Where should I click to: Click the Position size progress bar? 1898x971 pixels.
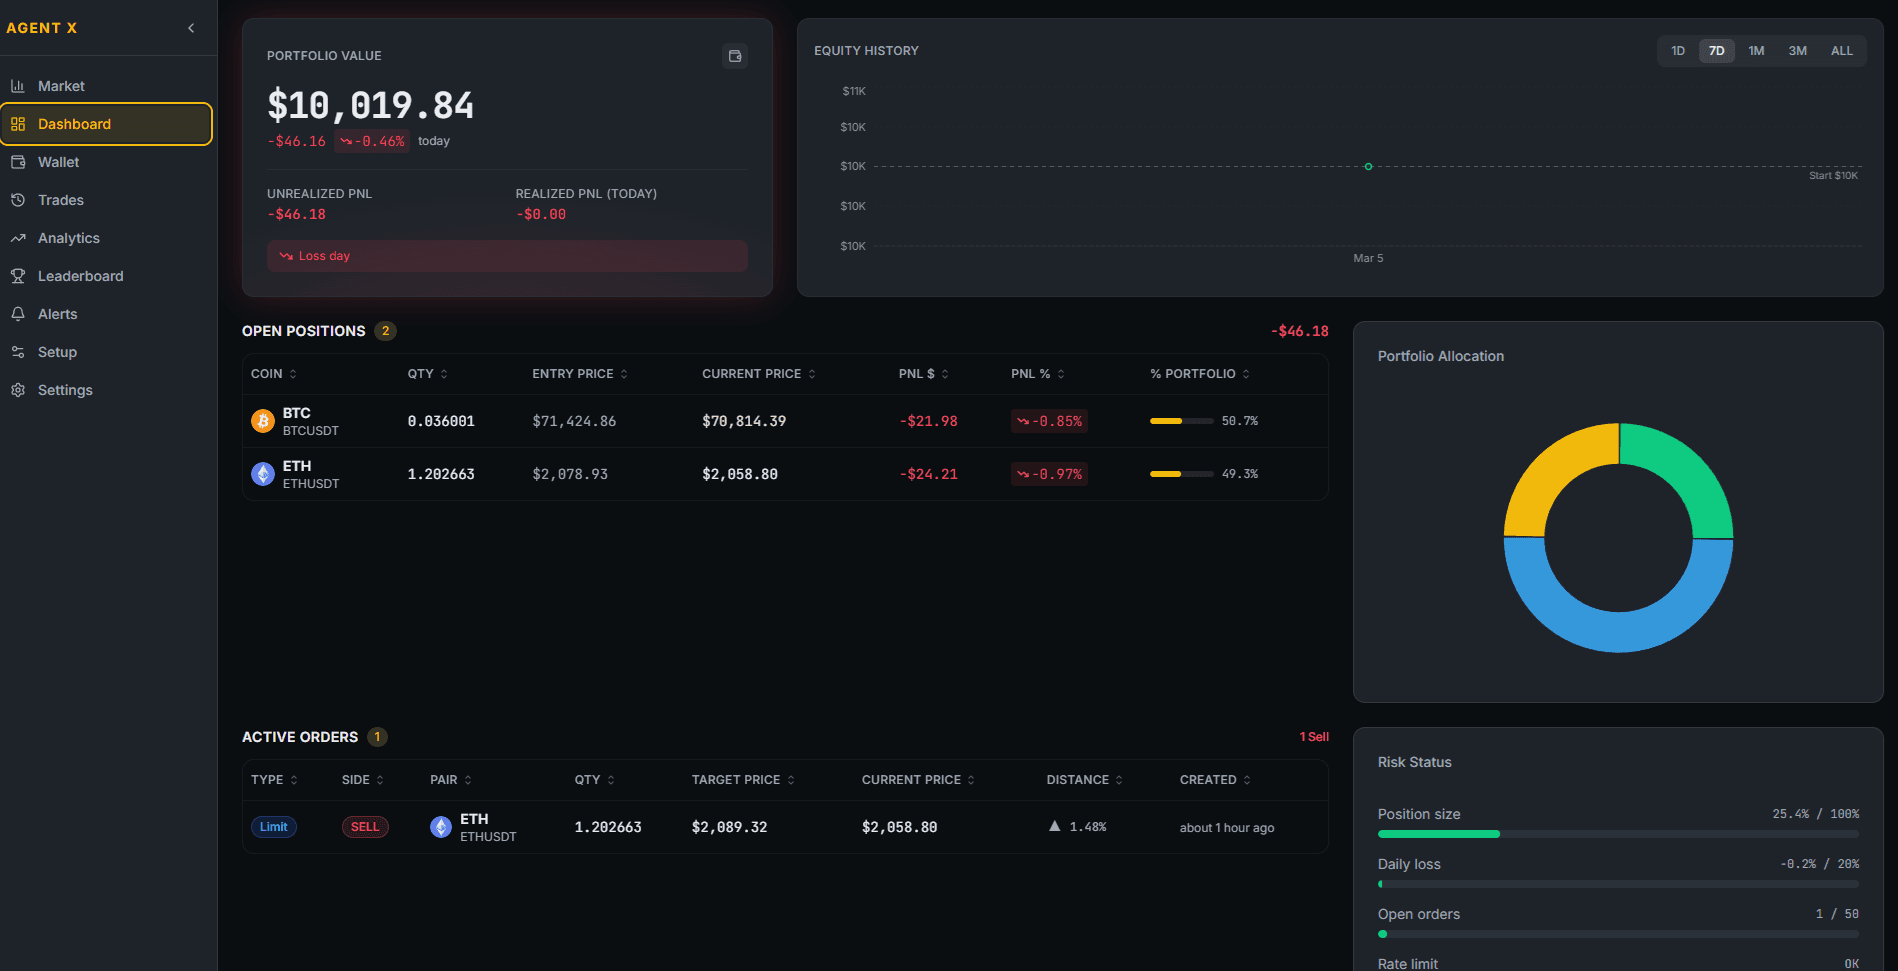(1618, 833)
